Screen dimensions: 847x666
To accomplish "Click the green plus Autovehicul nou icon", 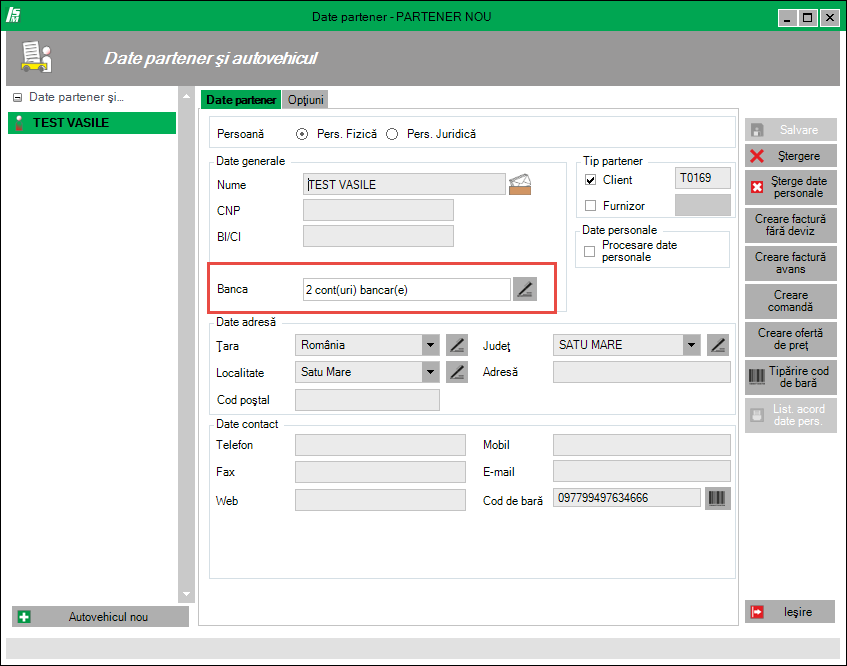I will 25,617.
